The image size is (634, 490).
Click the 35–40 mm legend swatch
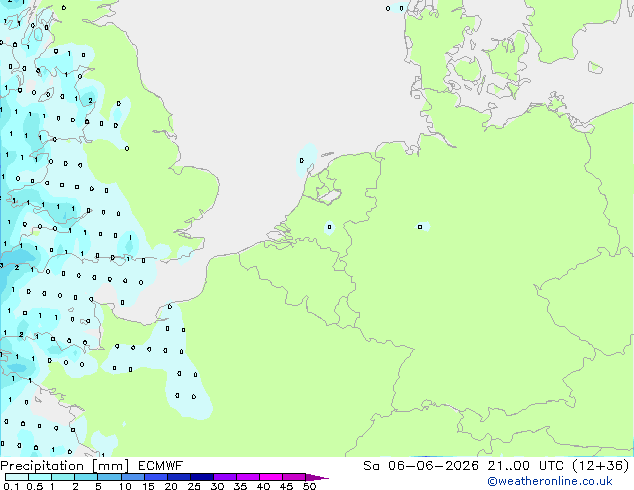click(x=247, y=477)
